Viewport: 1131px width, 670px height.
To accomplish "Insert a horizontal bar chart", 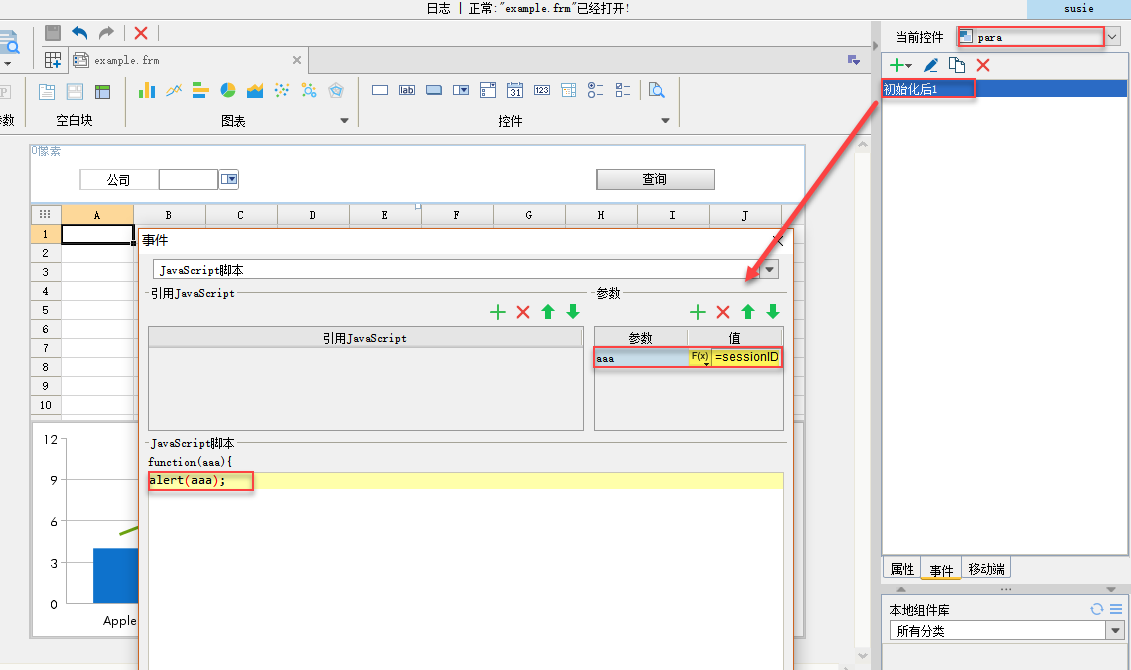I will pos(201,90).
